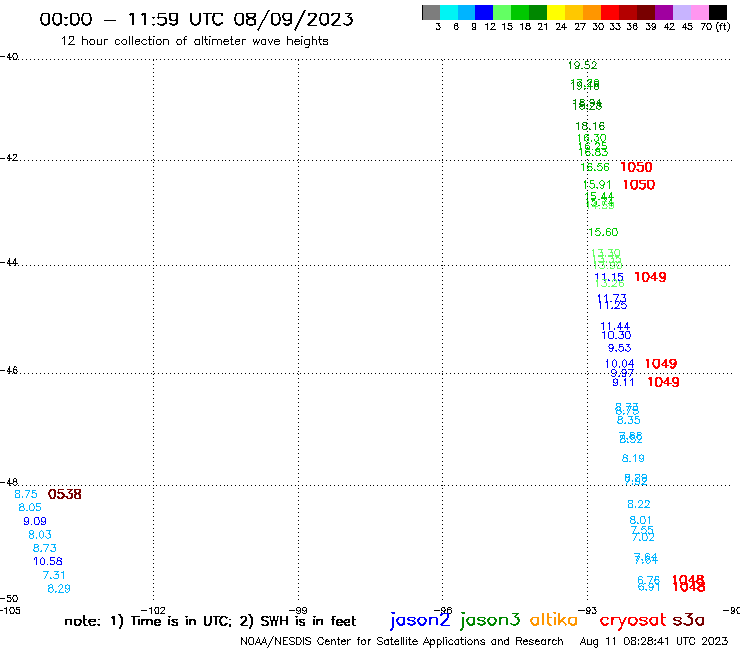Click the 'Aug 11 08:28:41 UTC 2023' timestamp
This screenshot has height=650, width=740.
tap(654, 641)
